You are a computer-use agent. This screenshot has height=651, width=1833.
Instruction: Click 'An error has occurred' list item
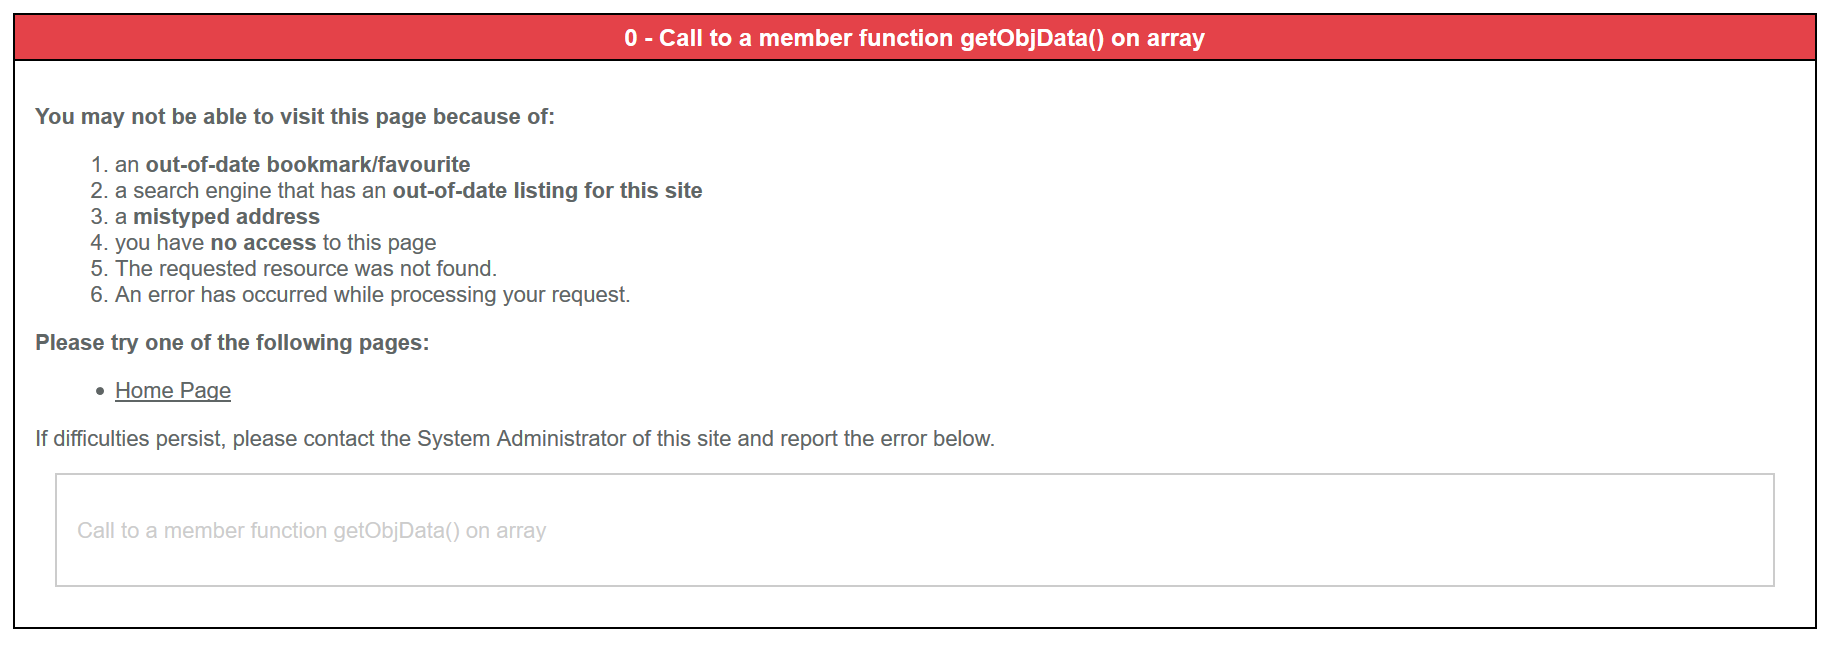click(x=372, y=295)
